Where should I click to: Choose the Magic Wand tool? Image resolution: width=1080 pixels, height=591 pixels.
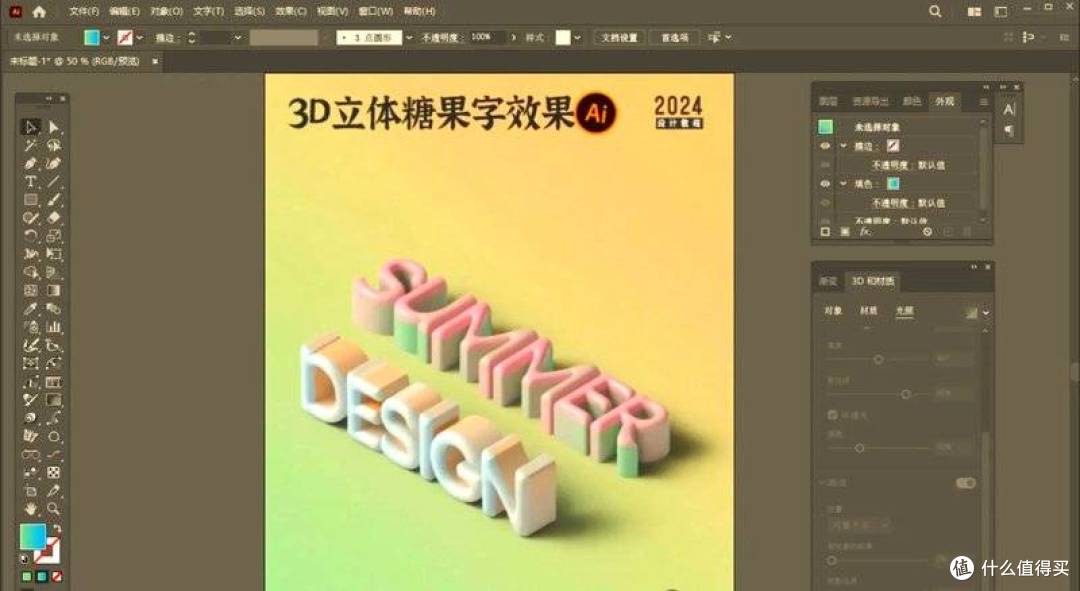[30, 145]
